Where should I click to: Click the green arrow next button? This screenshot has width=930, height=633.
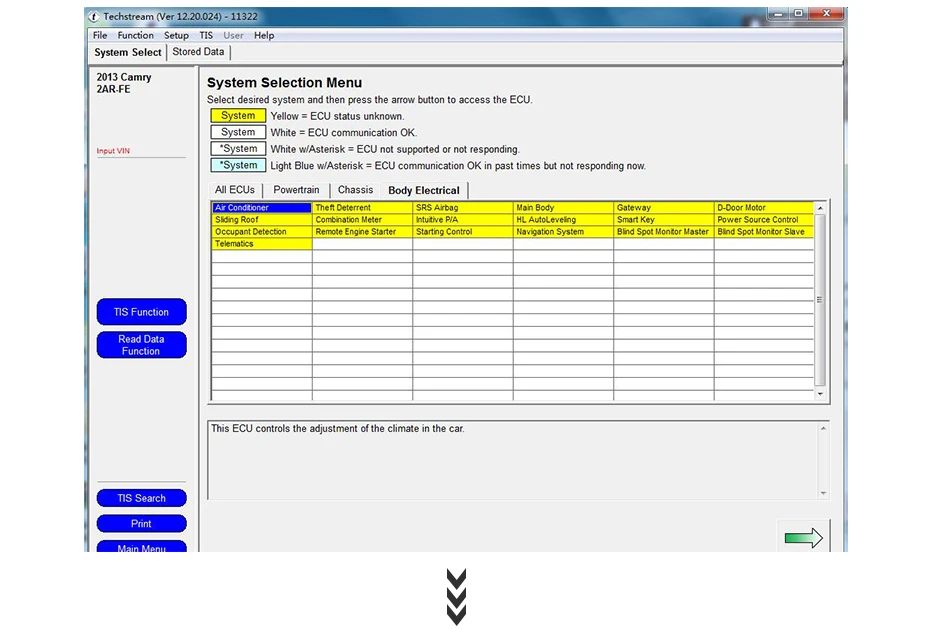click(x=804, y=537)
